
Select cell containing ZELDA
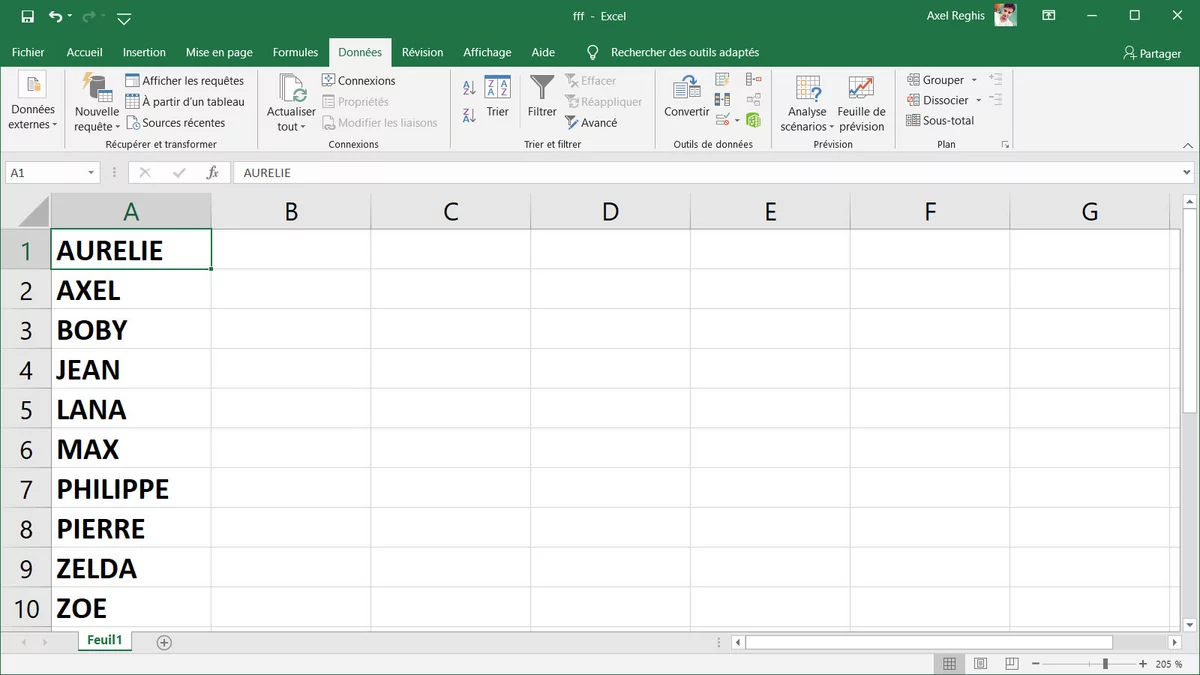pyautogui.click(x=131, y=568)
